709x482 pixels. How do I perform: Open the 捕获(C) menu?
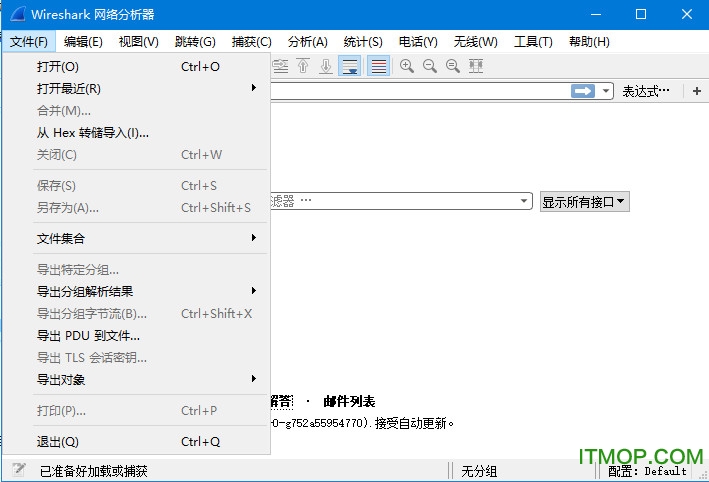251,41
